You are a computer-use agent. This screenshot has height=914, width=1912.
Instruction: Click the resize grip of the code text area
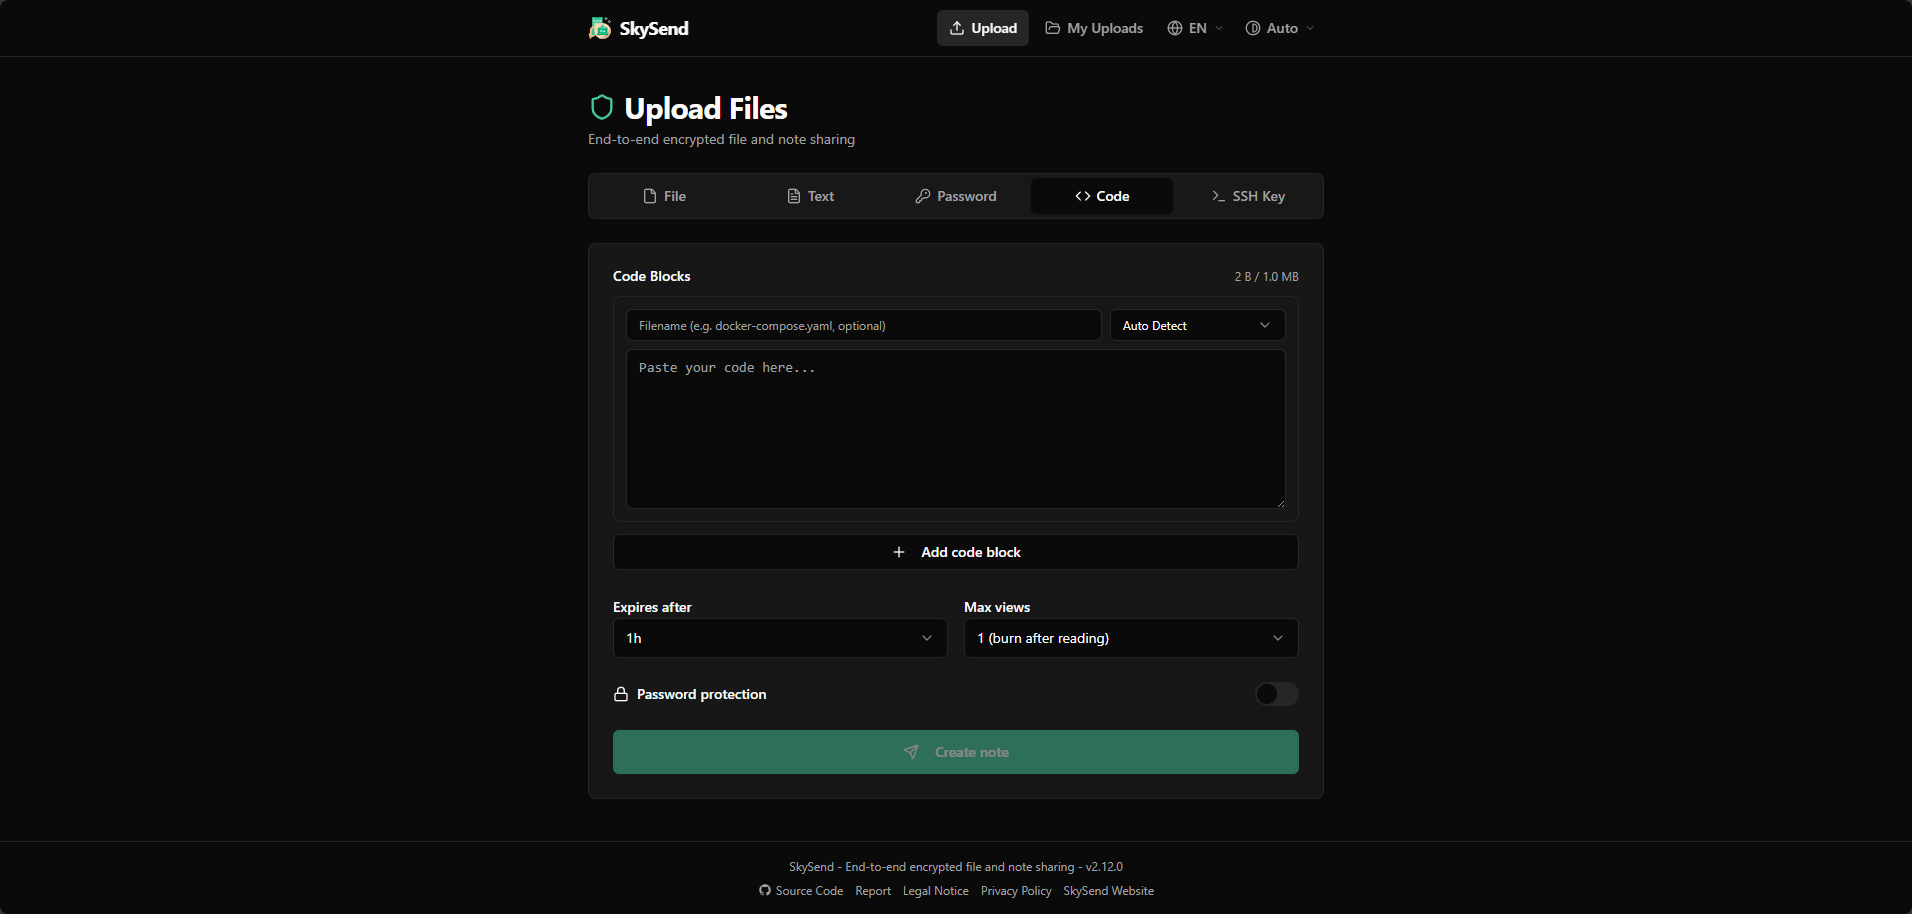pyautogui.click(x=1280, y=503)
